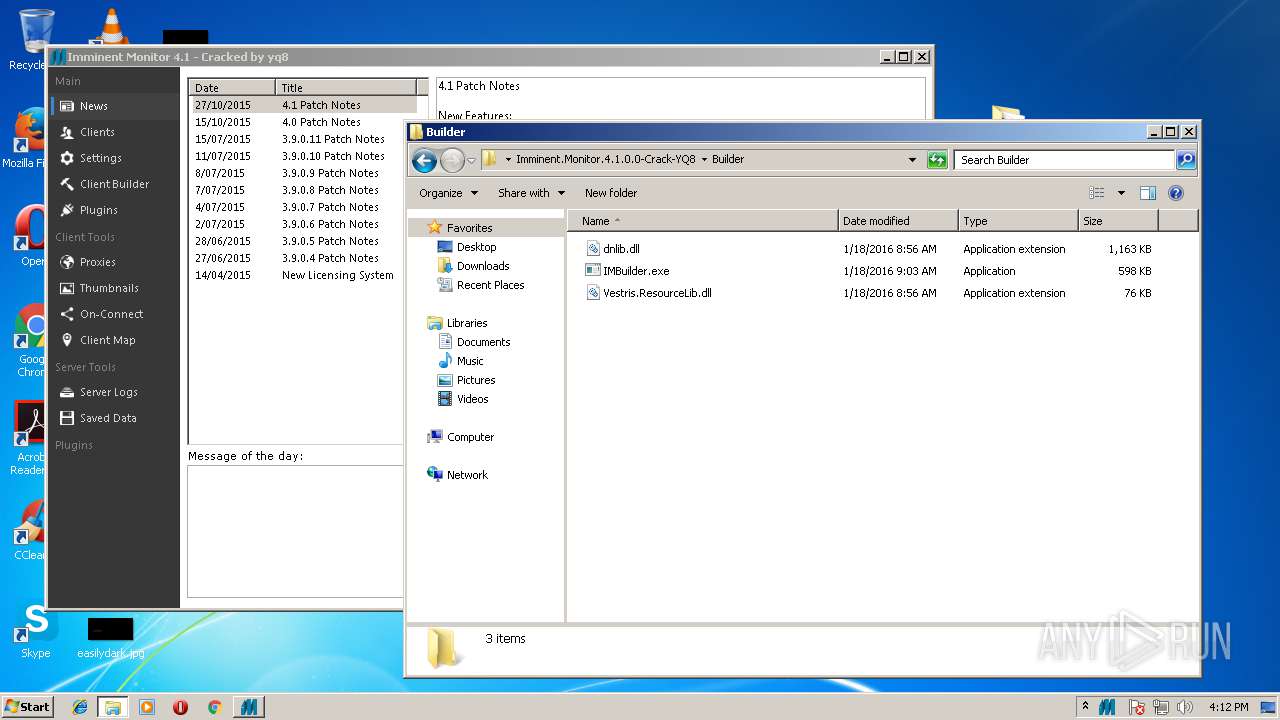Screen dimensions: 1280x720
Task: Go back in Explorer navigation
Action: (x=424, y=160)
